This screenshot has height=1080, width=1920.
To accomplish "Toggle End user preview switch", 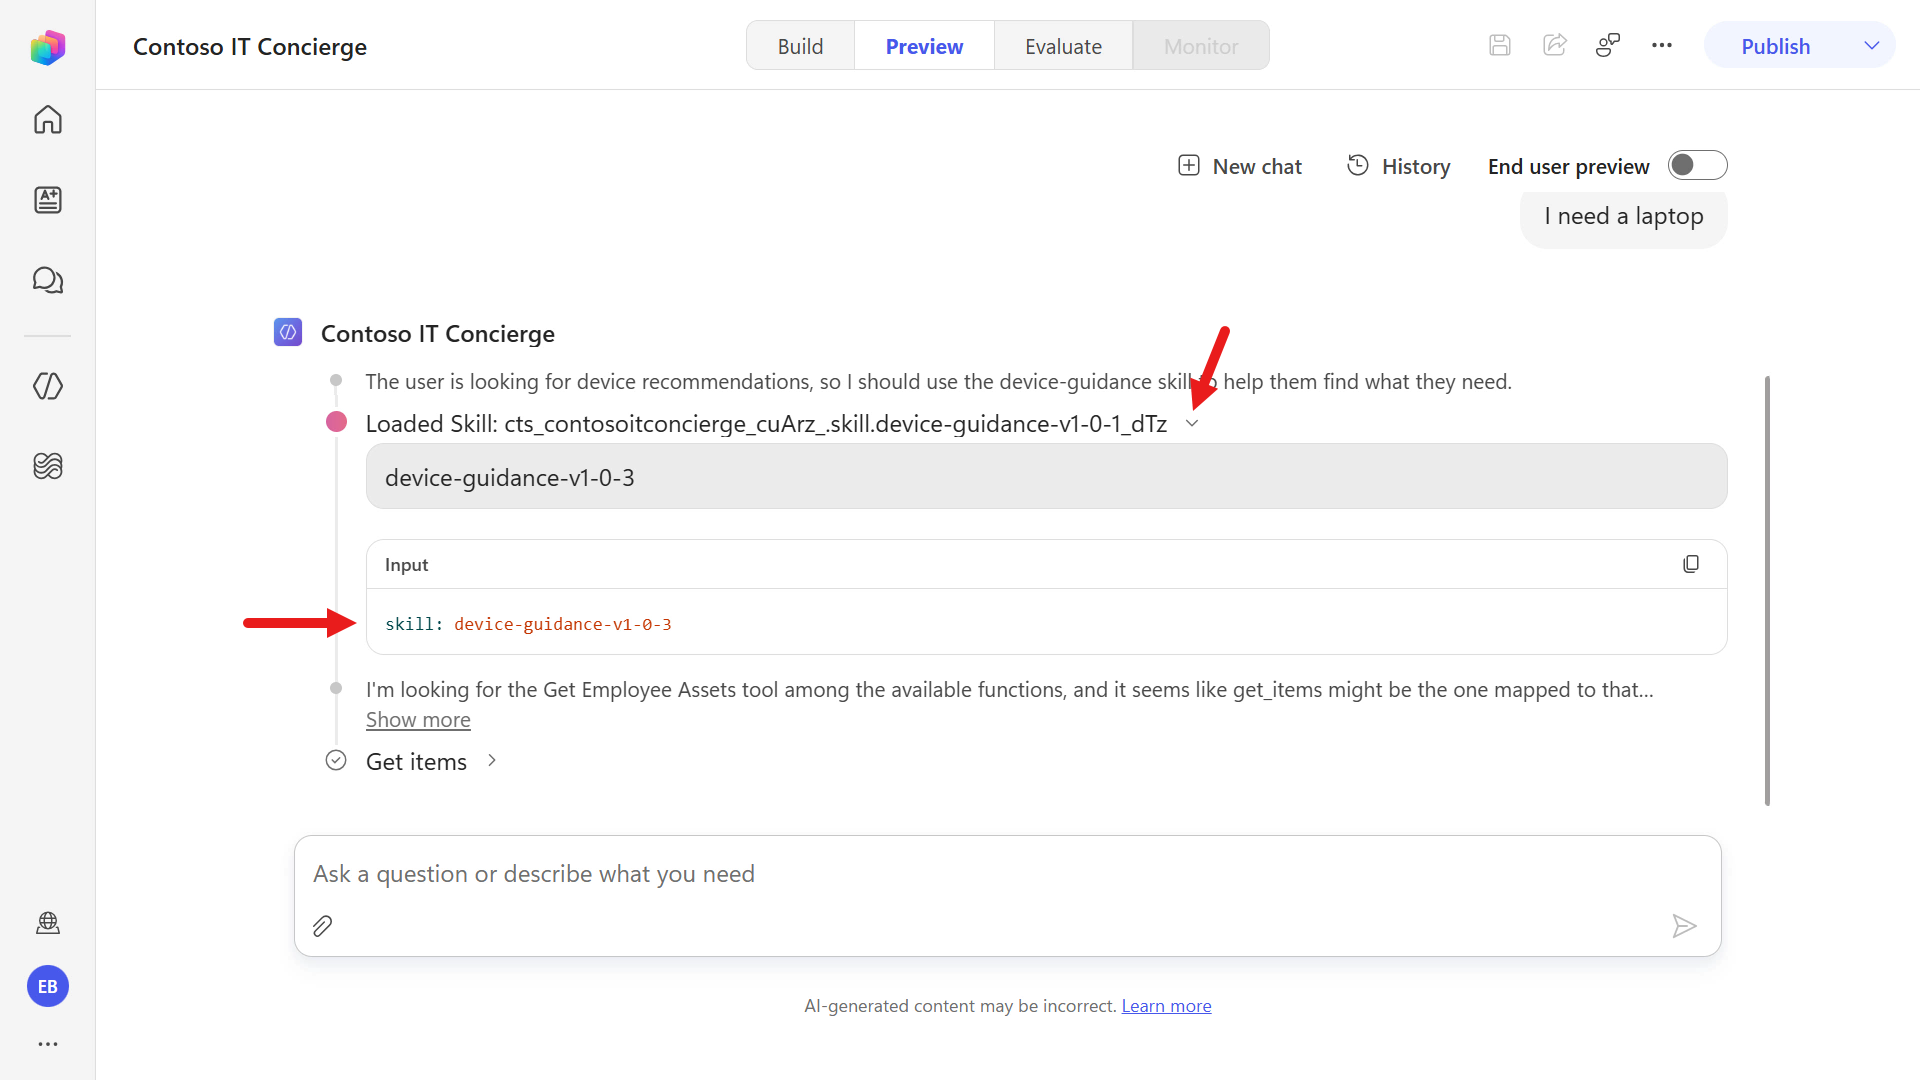I will point(1697,165).
